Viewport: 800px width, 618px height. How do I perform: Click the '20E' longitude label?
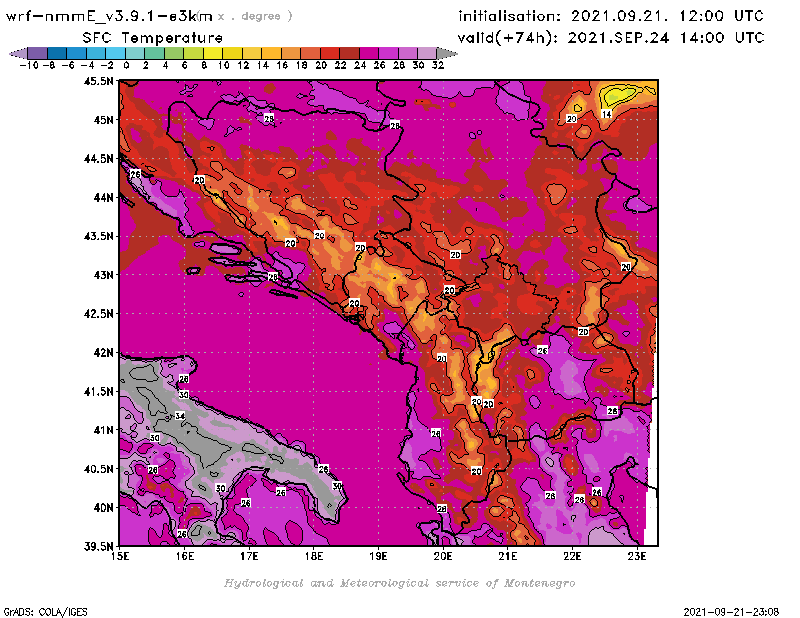[x=443, y=556]
